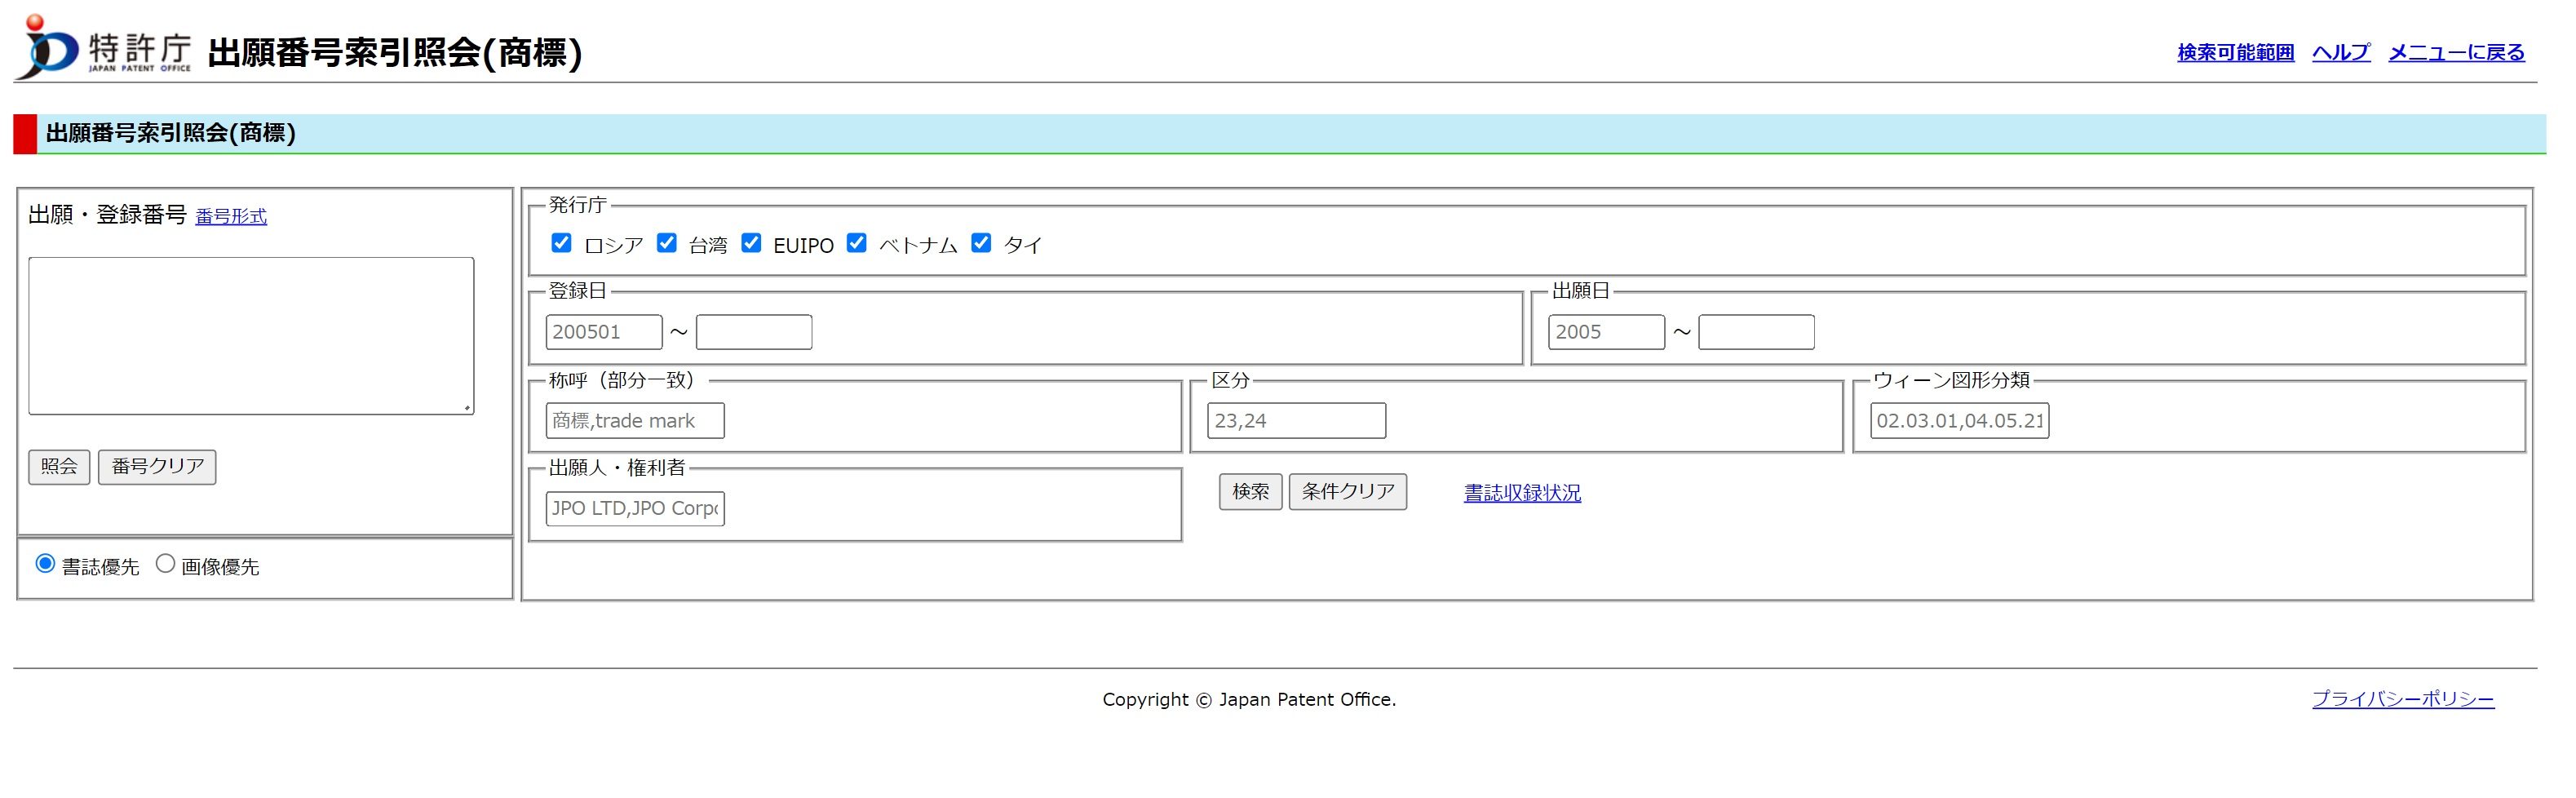Focus the 称呼（部分一致） input field

click(x=635, y=421)
